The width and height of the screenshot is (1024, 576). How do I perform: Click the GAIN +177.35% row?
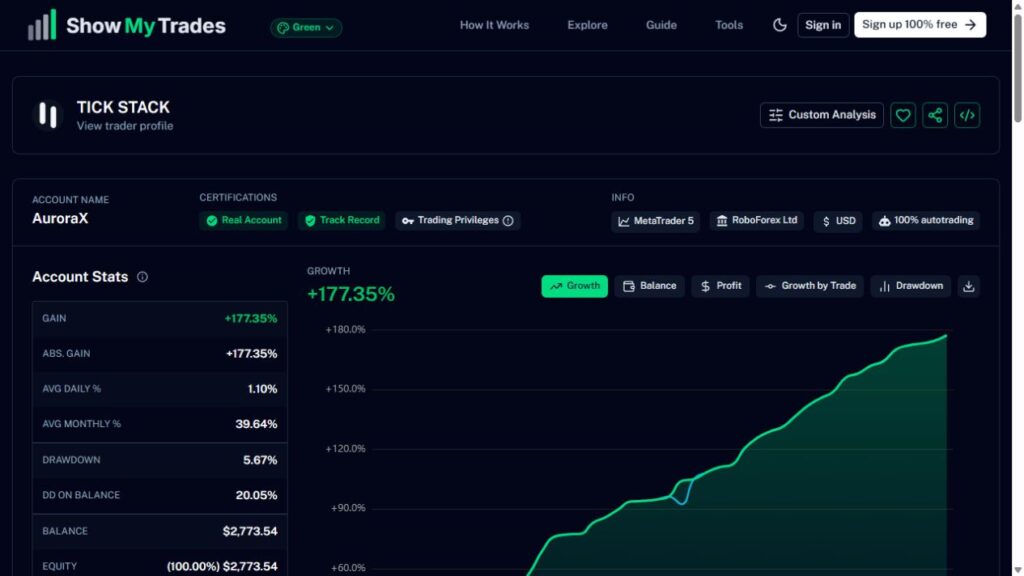[x=160, y=319]
